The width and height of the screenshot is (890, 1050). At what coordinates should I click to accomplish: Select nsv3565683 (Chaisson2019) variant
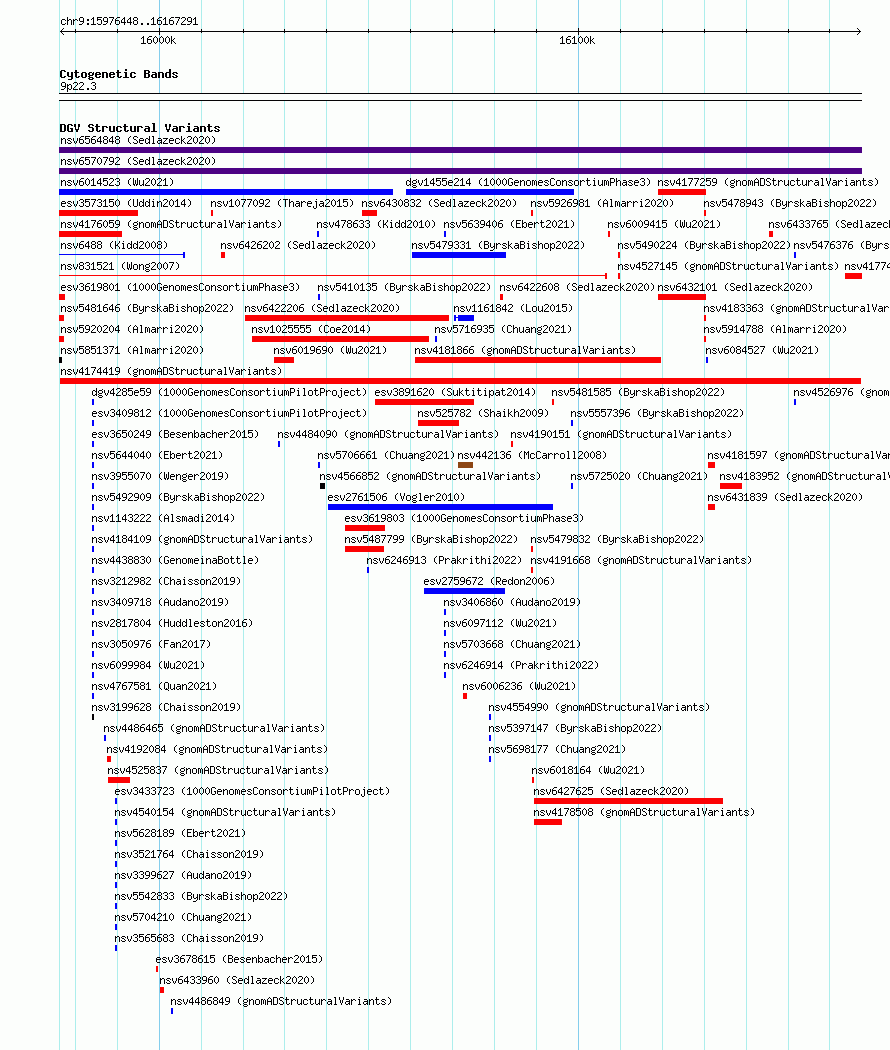pos(115,948)
